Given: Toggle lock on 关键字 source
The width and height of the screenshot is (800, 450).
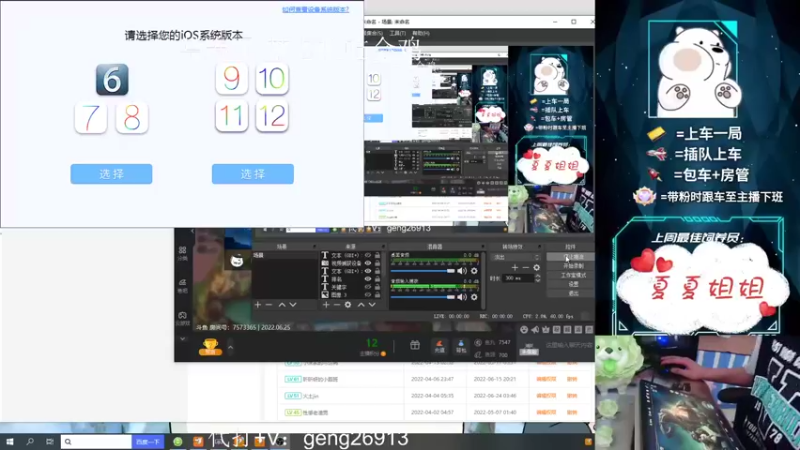Looking at the screenshot, I should click(378, 287).
